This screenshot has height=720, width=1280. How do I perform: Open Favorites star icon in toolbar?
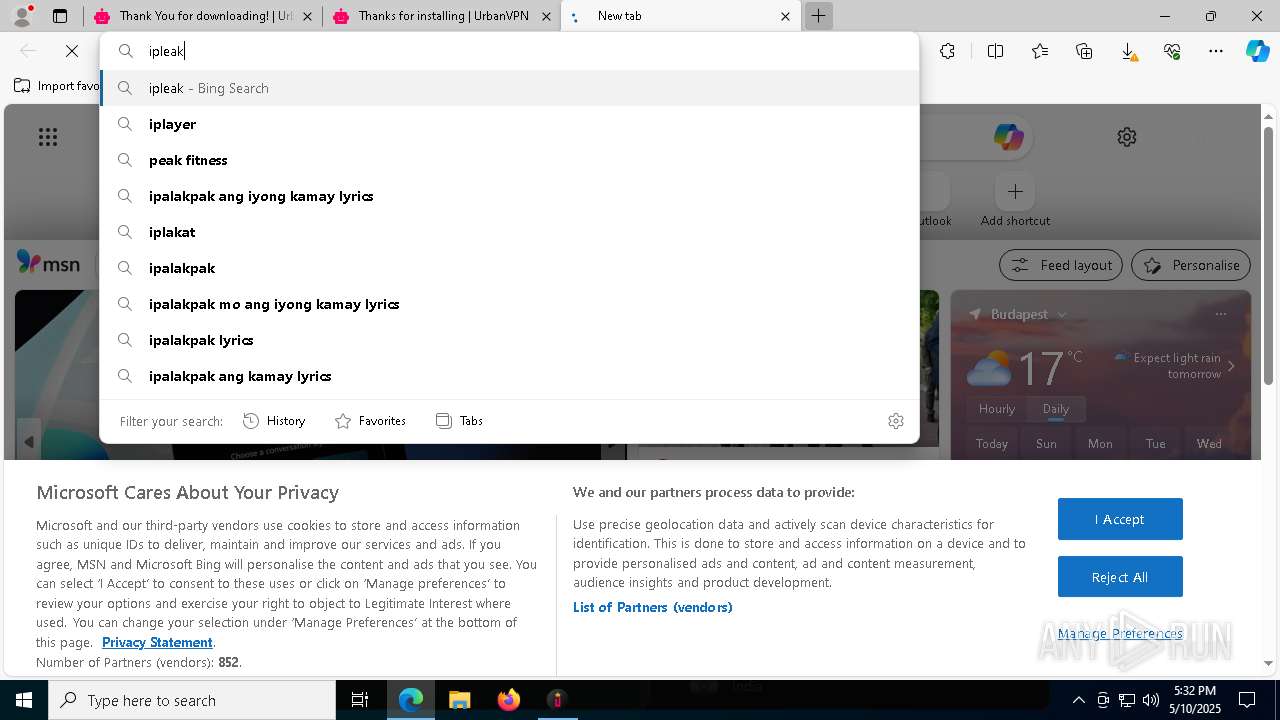pyautogui.click(x=1040, y=51)
